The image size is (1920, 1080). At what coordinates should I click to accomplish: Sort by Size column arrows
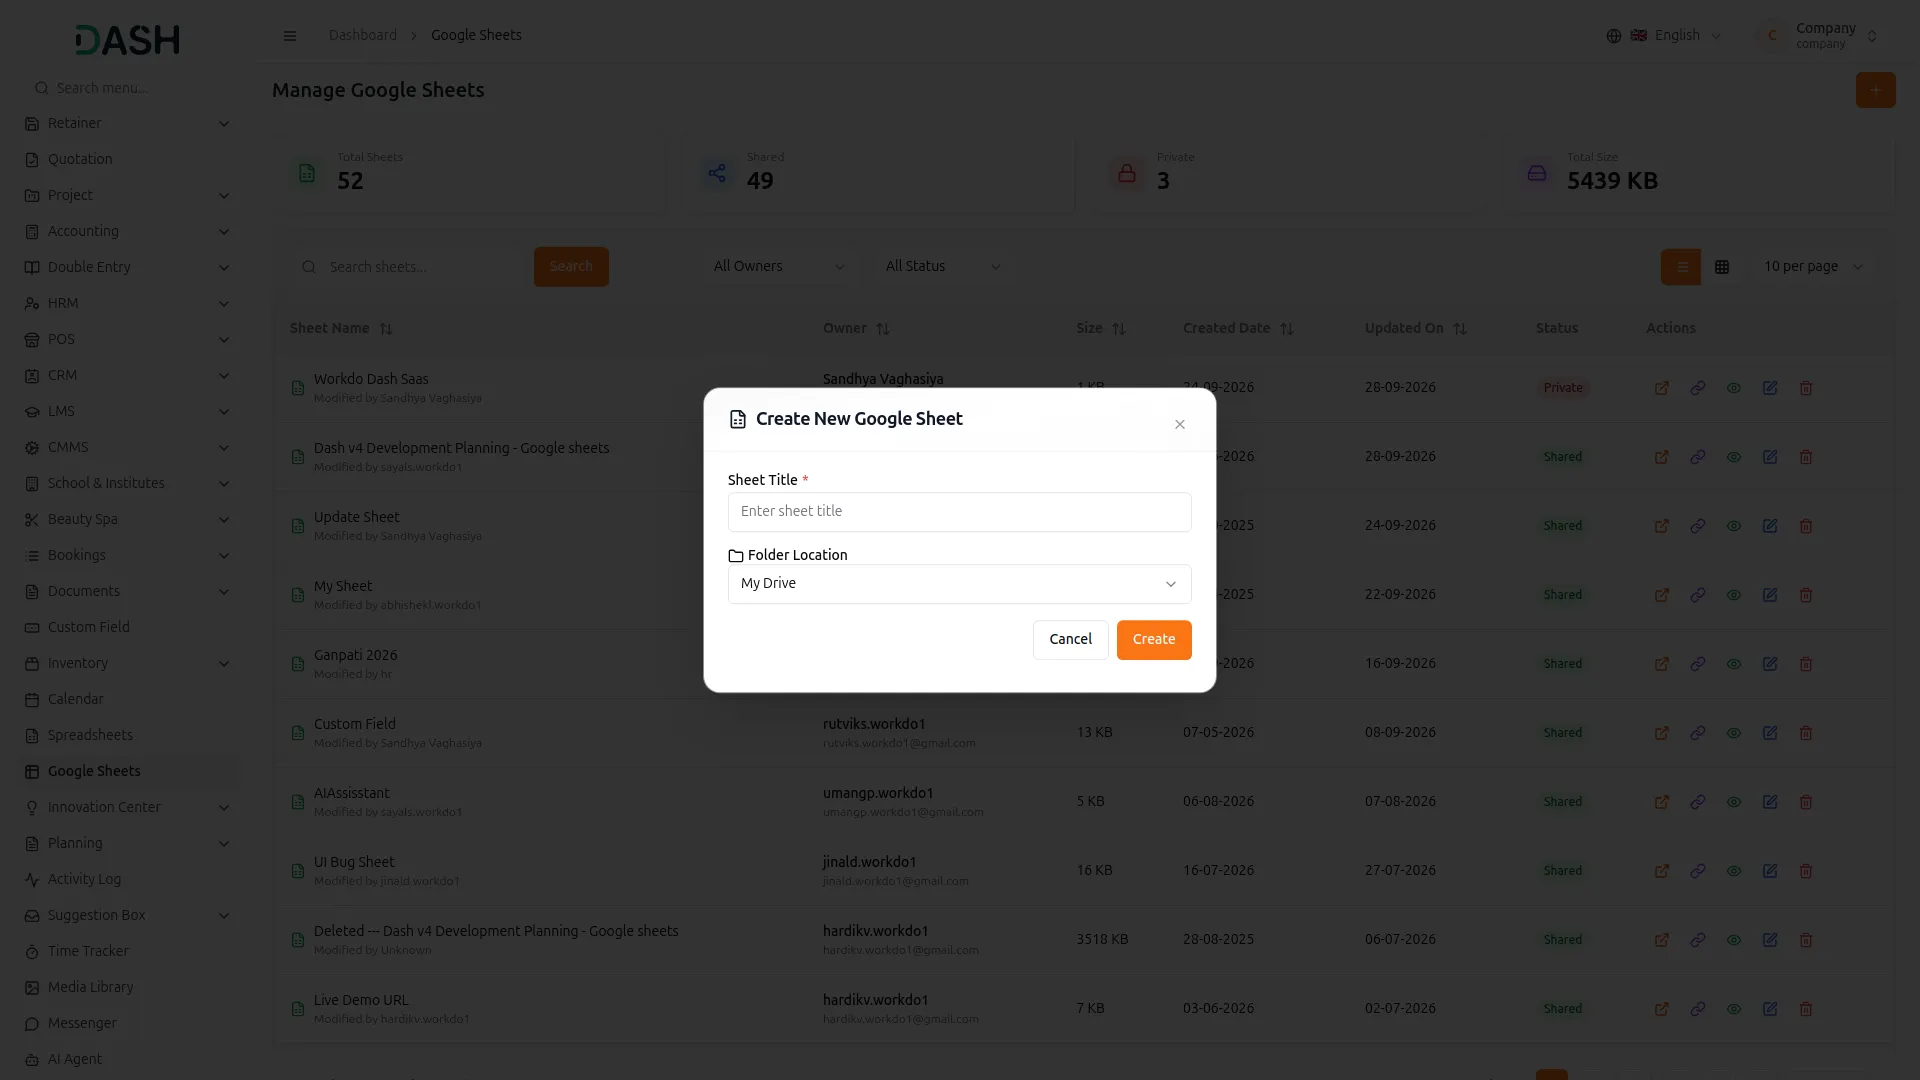point(1119,329)
